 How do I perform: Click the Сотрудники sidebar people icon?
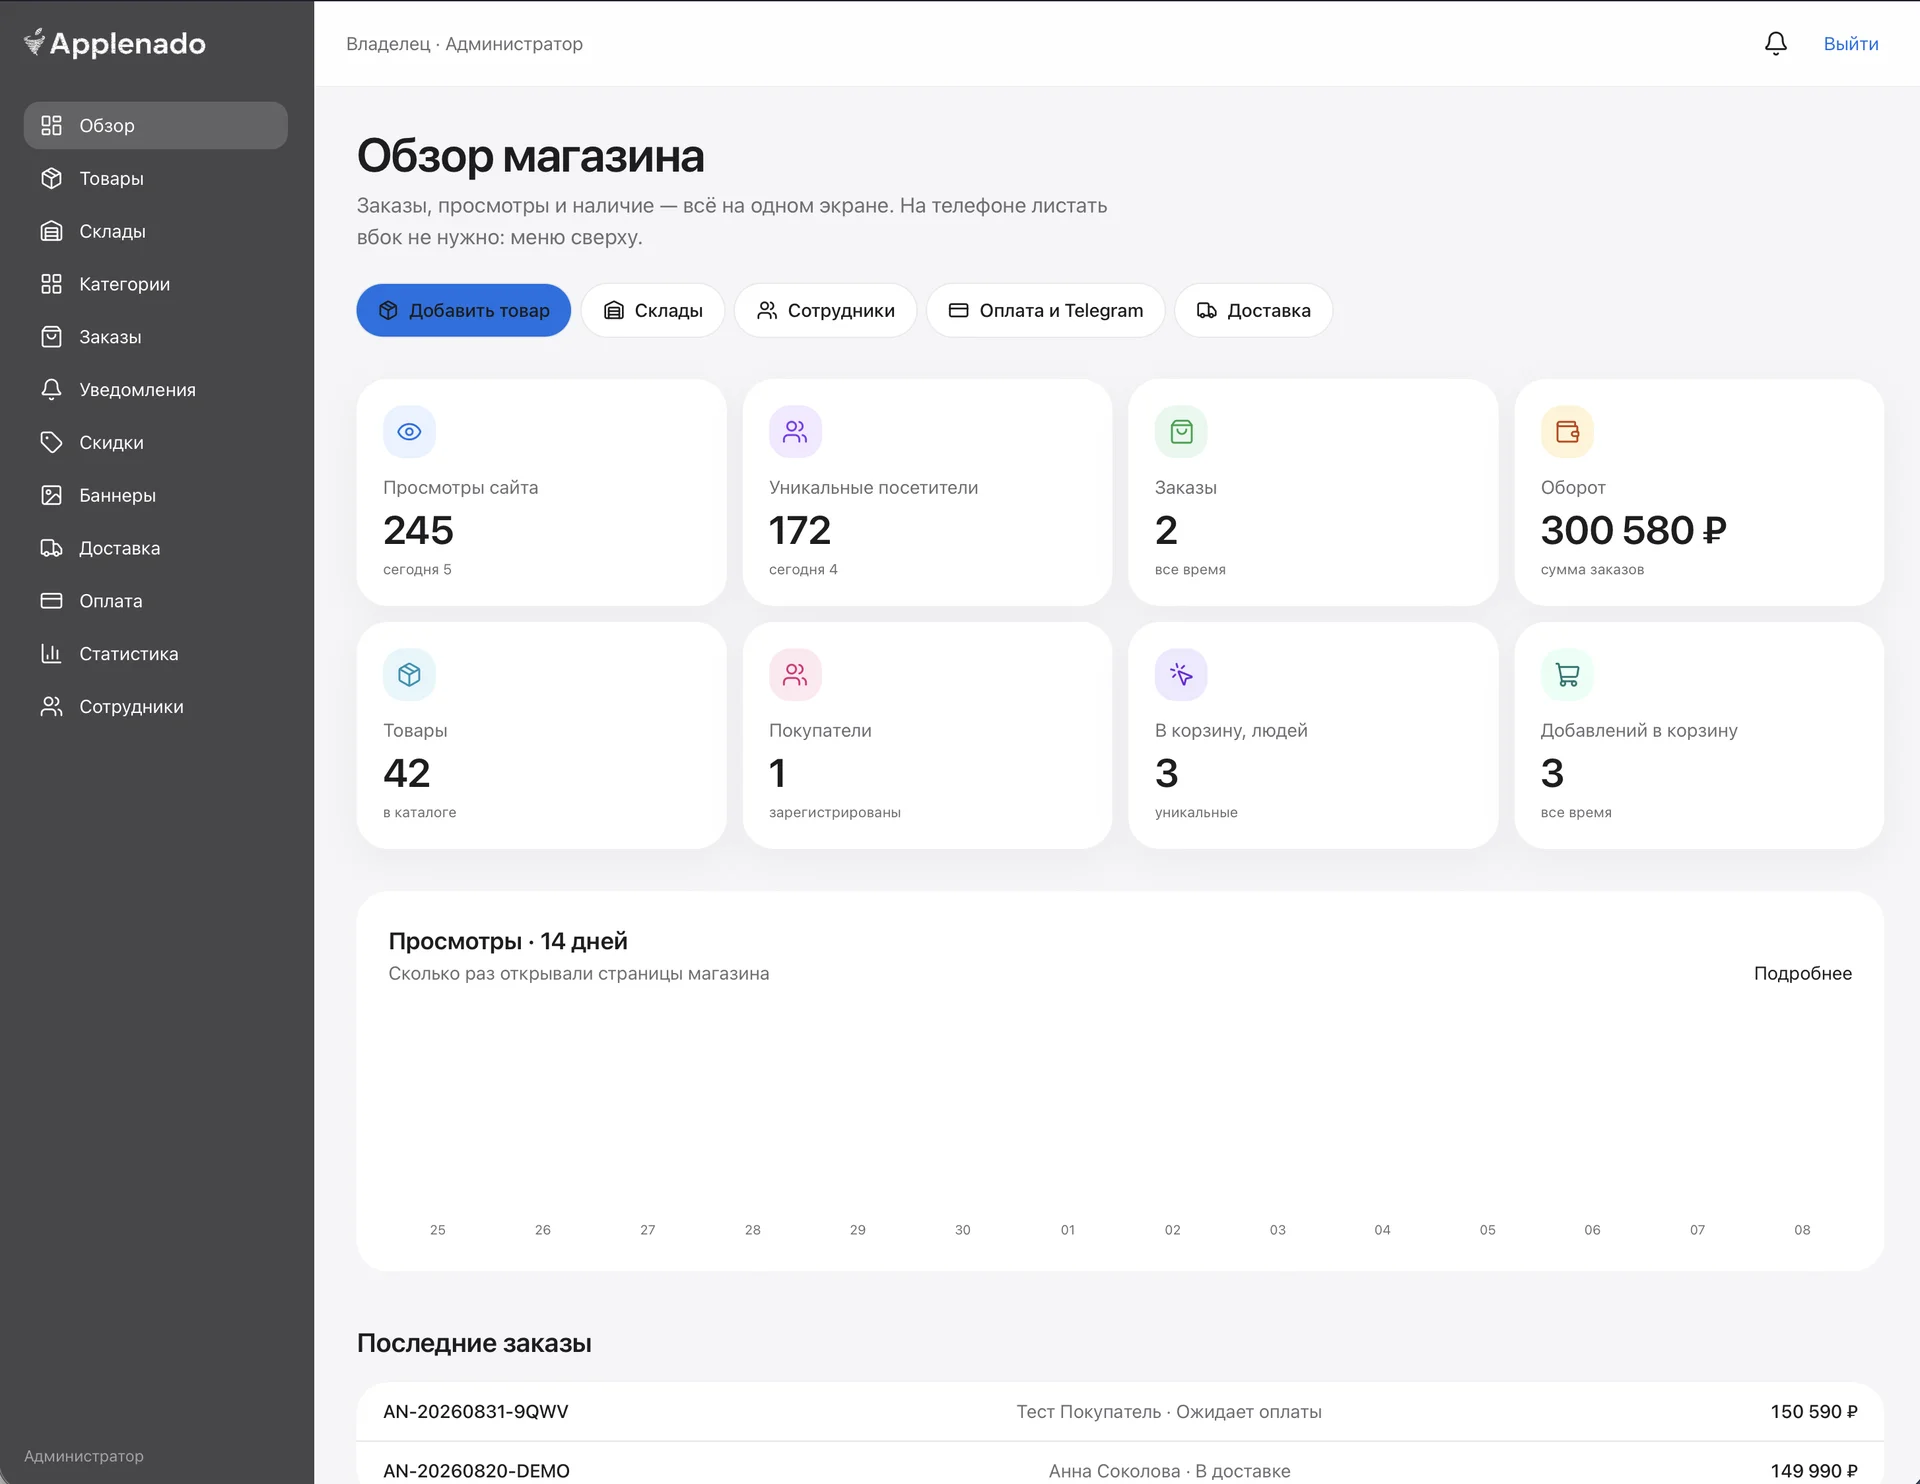[51, 706]
